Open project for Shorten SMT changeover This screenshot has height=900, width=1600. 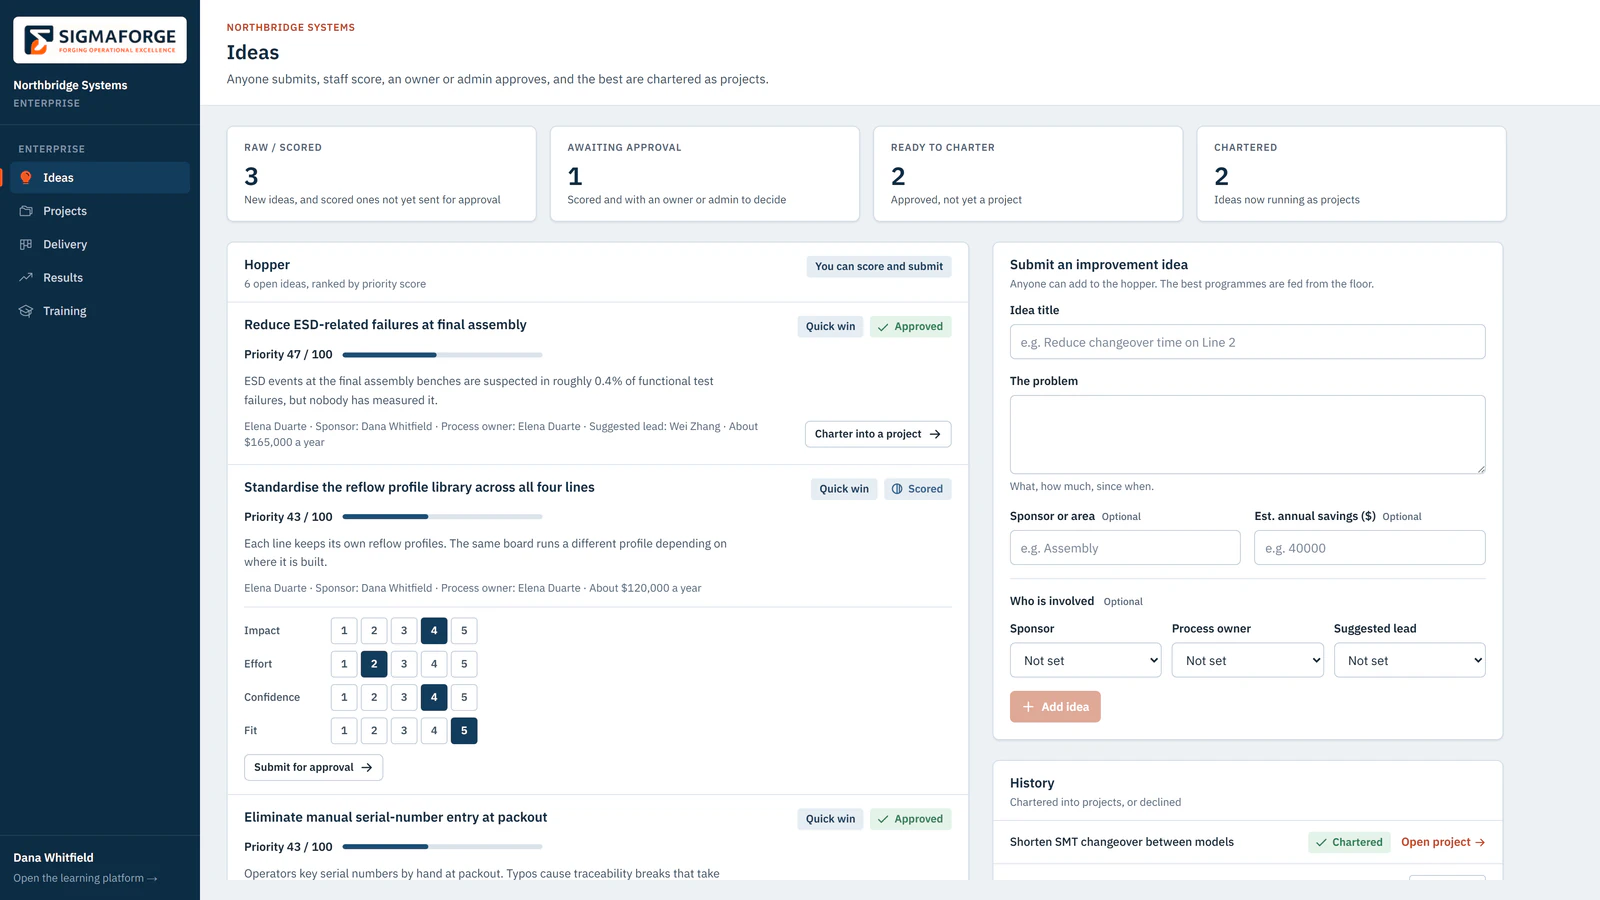1443,842
